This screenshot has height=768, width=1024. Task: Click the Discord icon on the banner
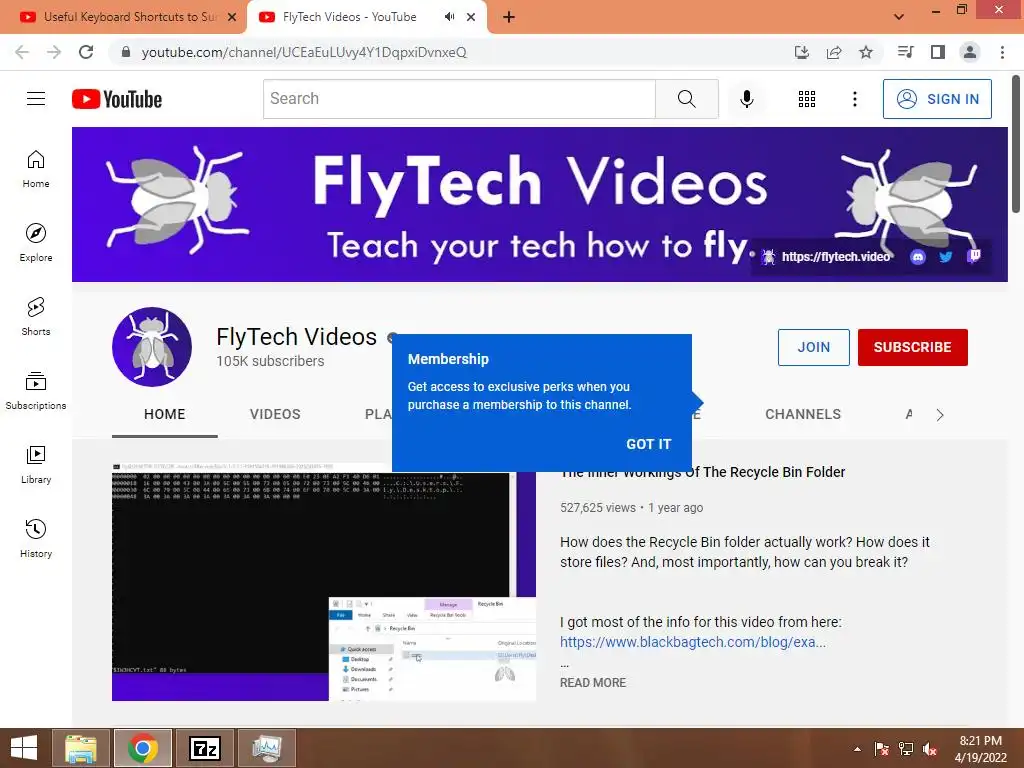click(x=918, y=257)
